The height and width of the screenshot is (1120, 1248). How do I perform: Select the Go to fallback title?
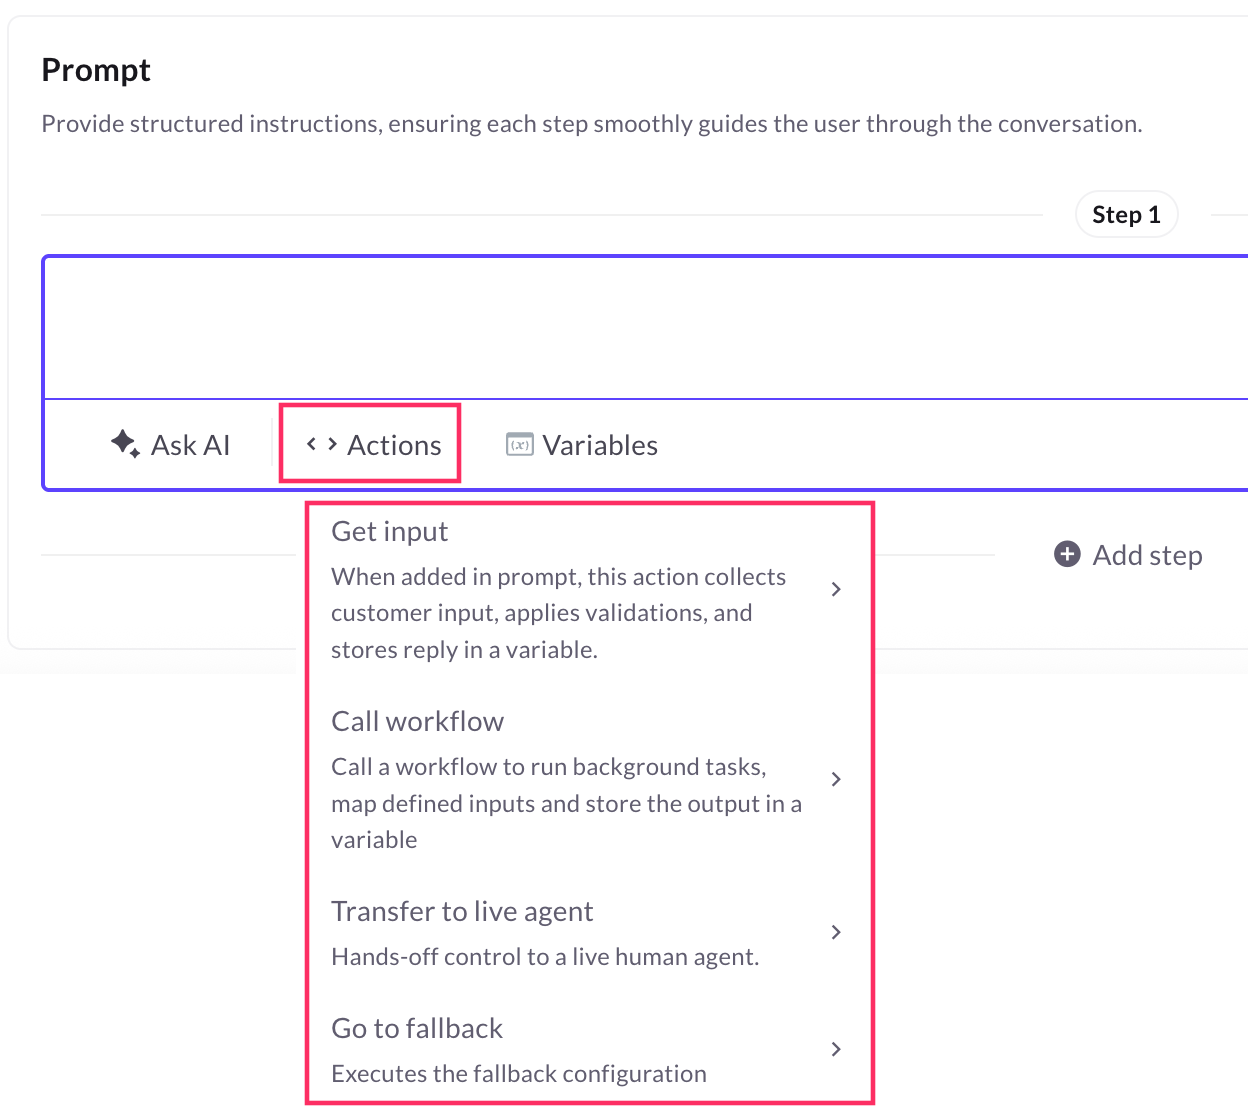click(417, 1029)
